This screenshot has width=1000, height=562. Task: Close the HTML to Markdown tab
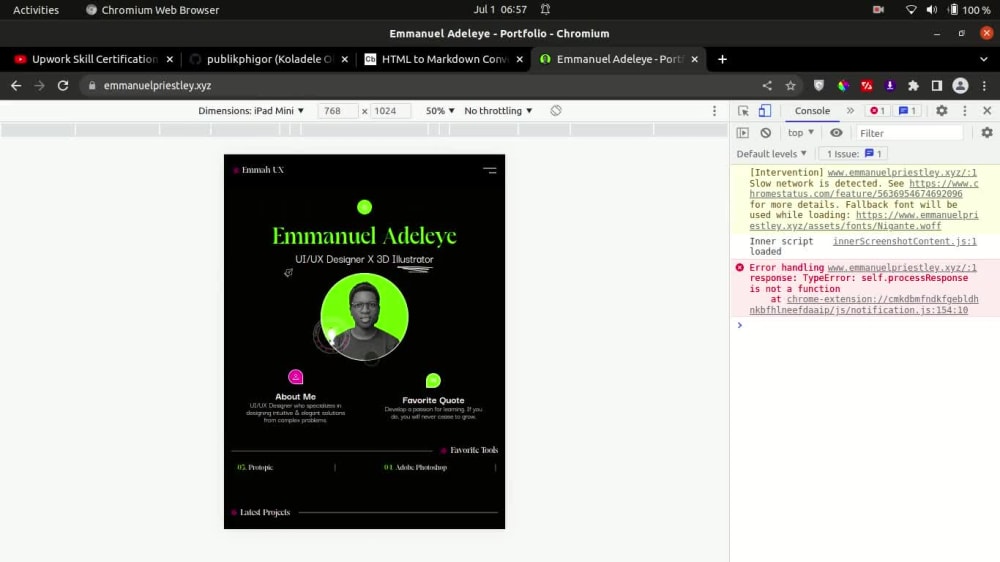[x=520, y=59]
